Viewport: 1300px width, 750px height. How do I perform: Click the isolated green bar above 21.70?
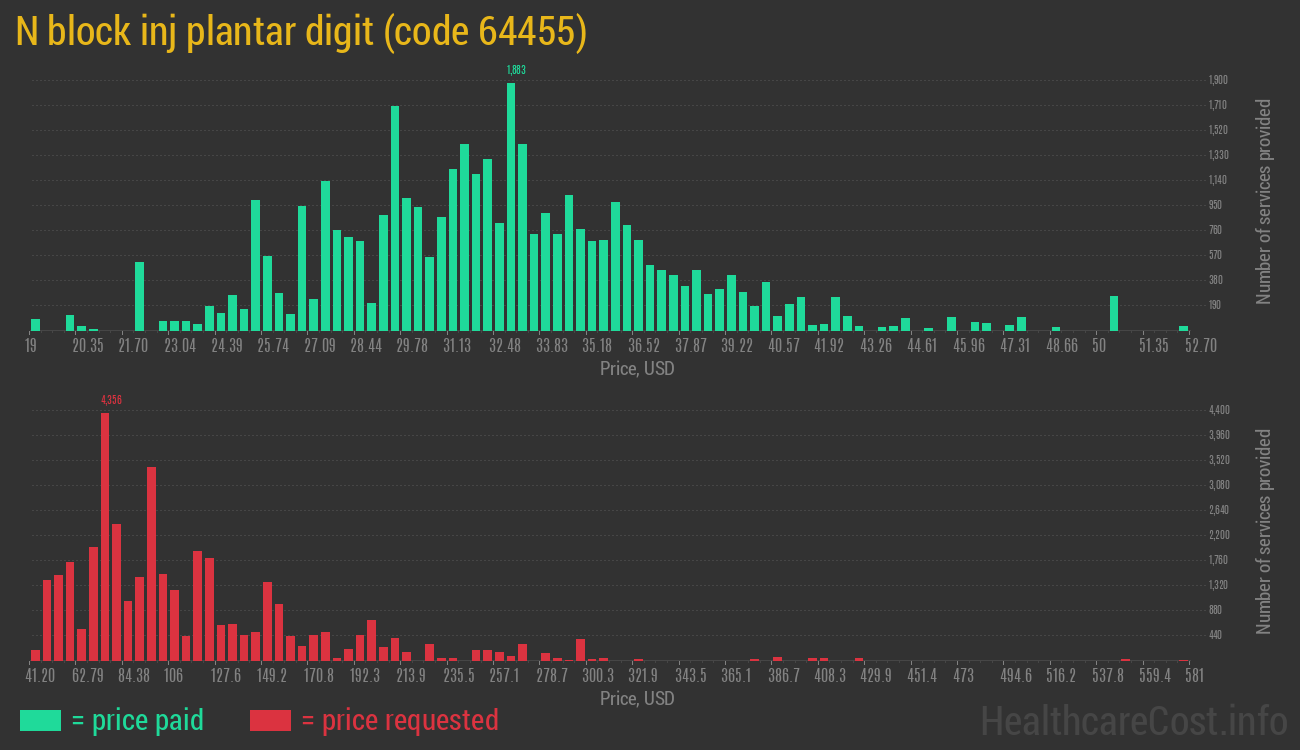[140, 296]
